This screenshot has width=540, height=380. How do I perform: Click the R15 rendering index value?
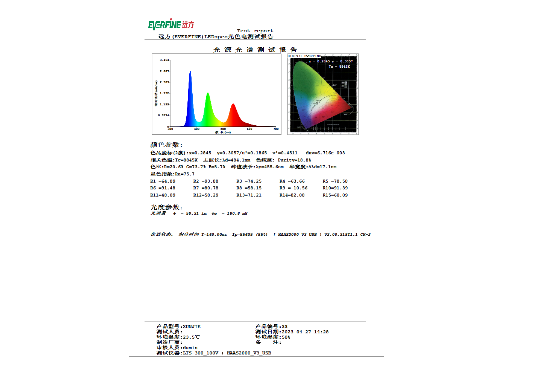335,195
